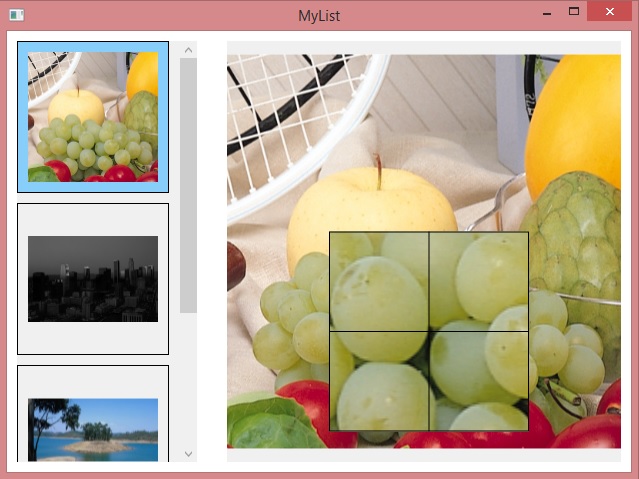Maximize the MyList window
This screenshot has width=639, height=479.
[574, 13]
